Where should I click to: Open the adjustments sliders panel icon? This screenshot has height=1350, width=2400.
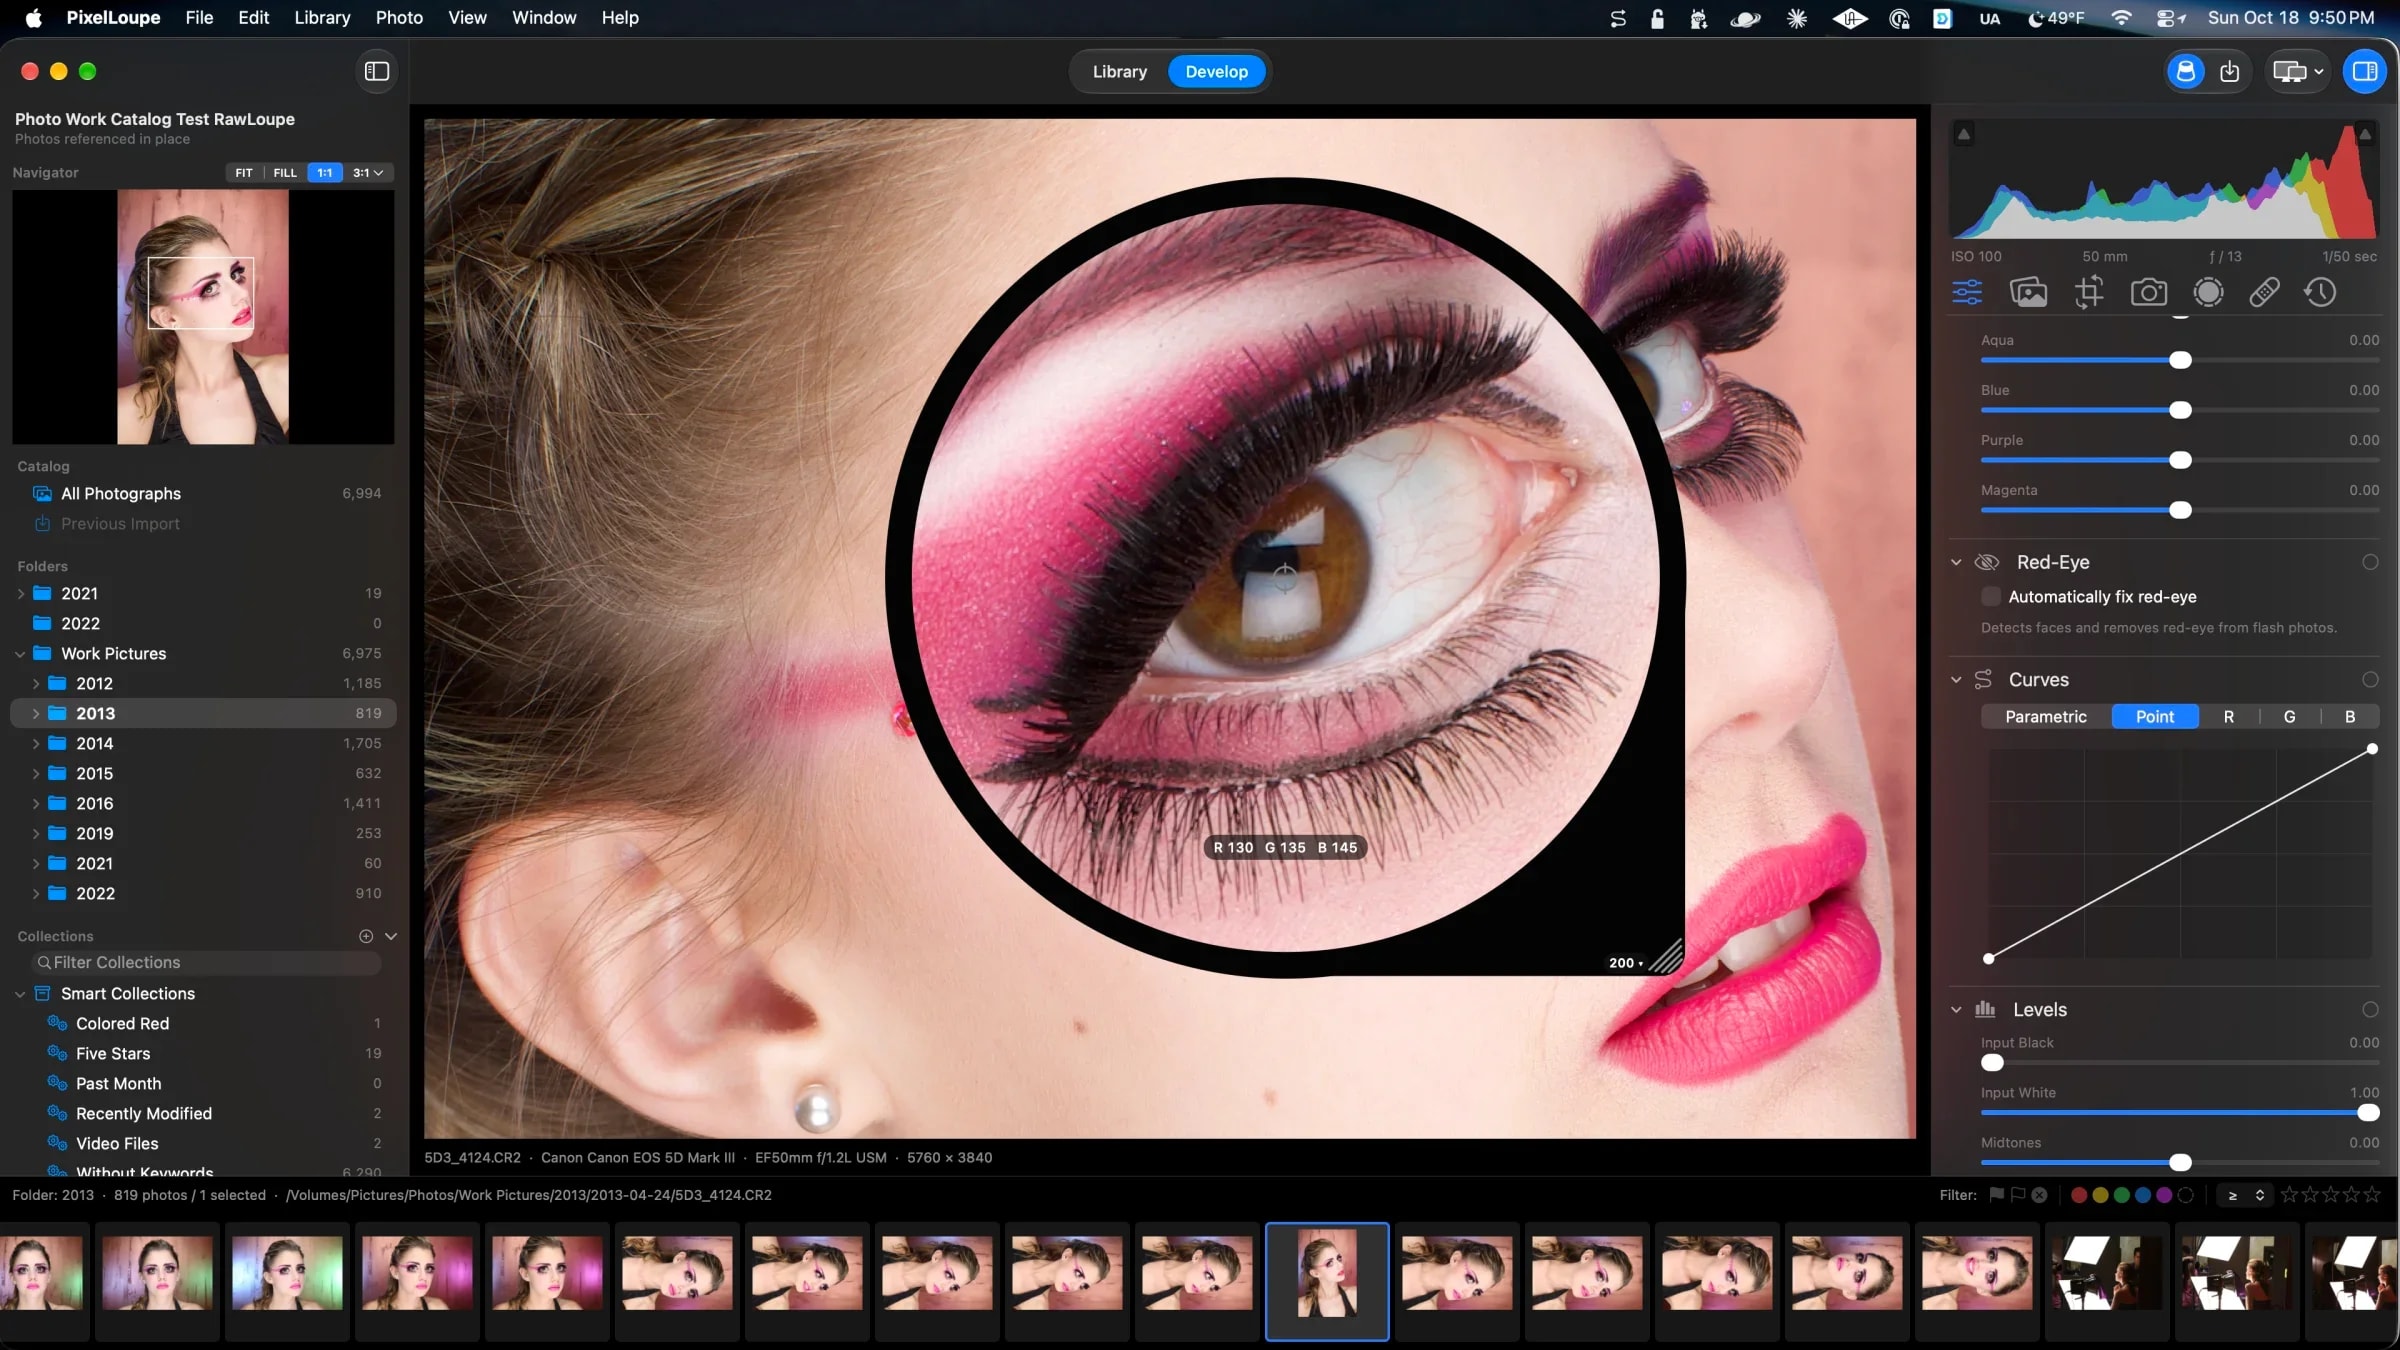point(1967,292)
